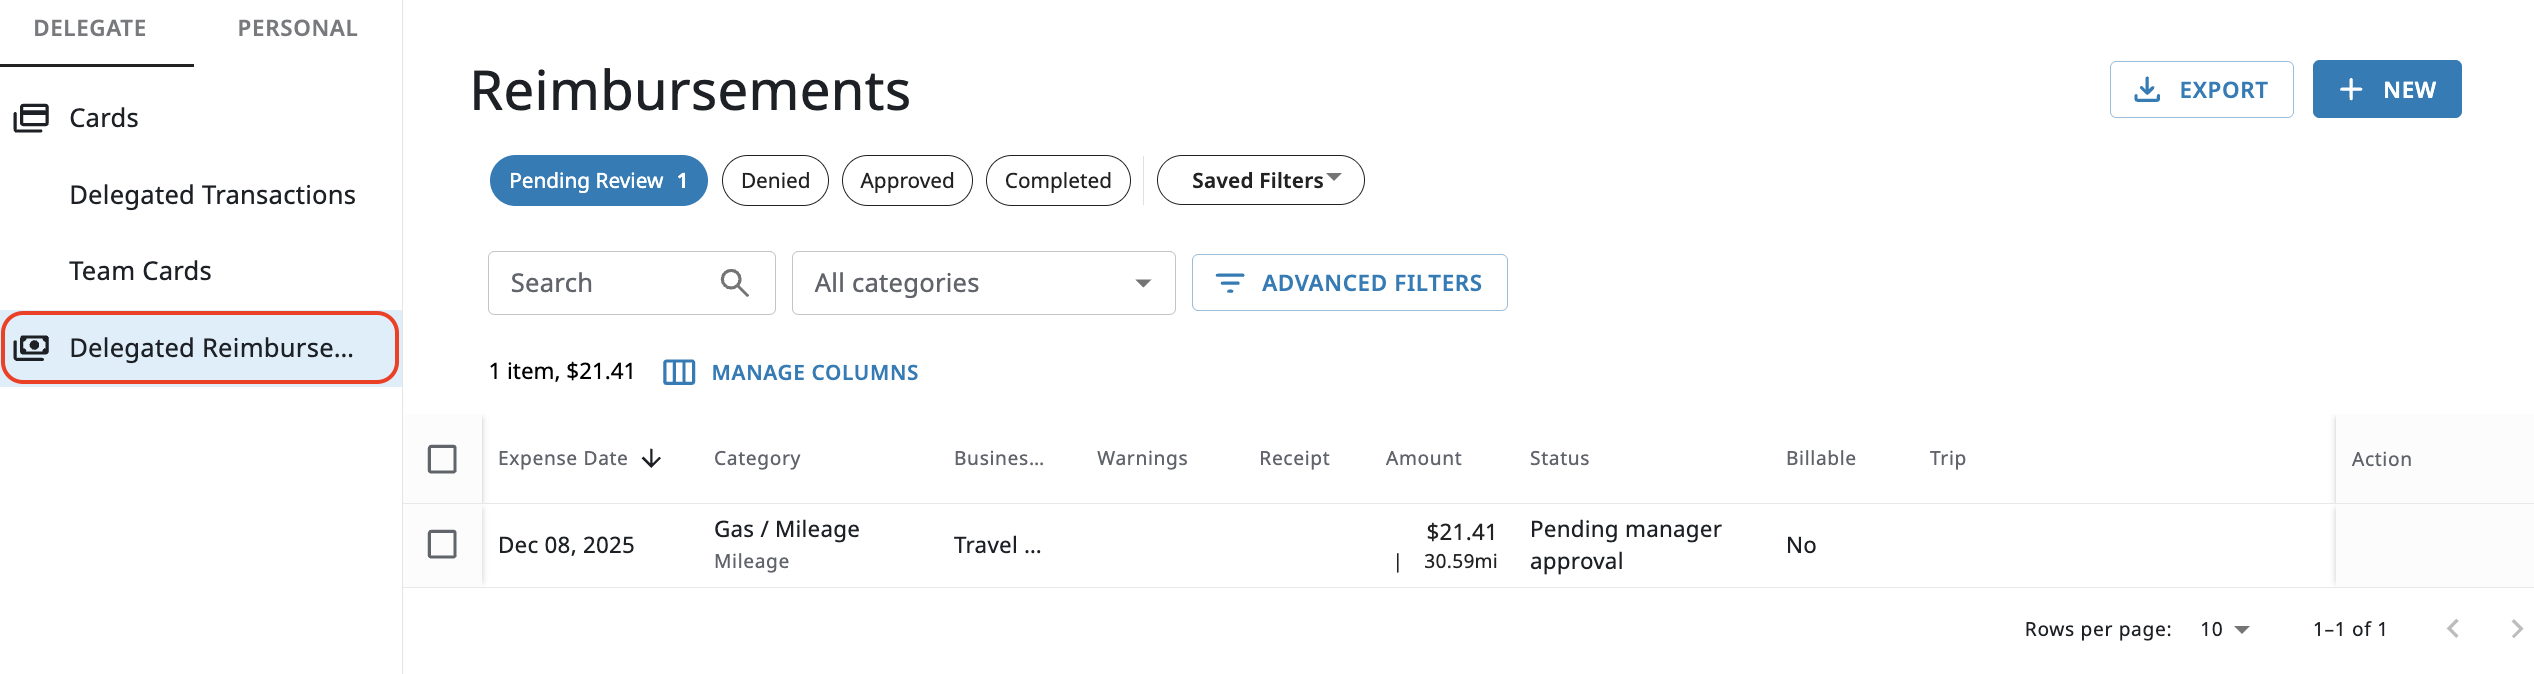Open the Saved Filters dropdown
Viewport: 2534px width, 674px height.
point(1260,180)
